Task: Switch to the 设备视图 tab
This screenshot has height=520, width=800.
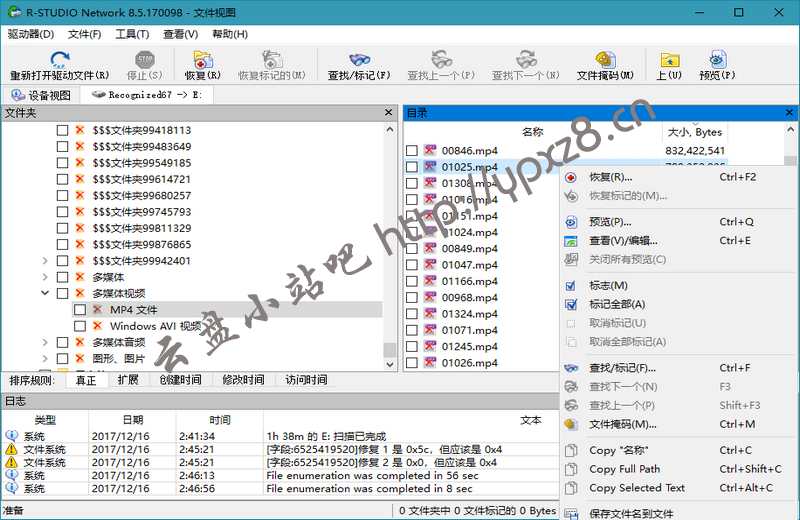Action: coord(41,95)
